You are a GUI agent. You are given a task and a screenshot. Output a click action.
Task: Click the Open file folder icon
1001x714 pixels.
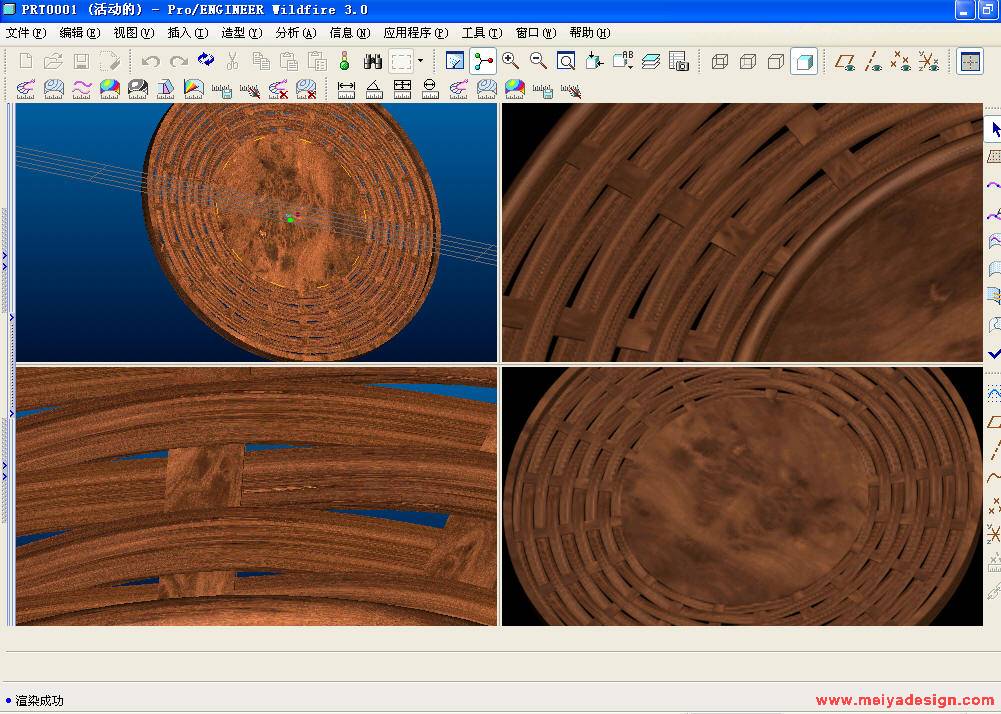(54, 61)
